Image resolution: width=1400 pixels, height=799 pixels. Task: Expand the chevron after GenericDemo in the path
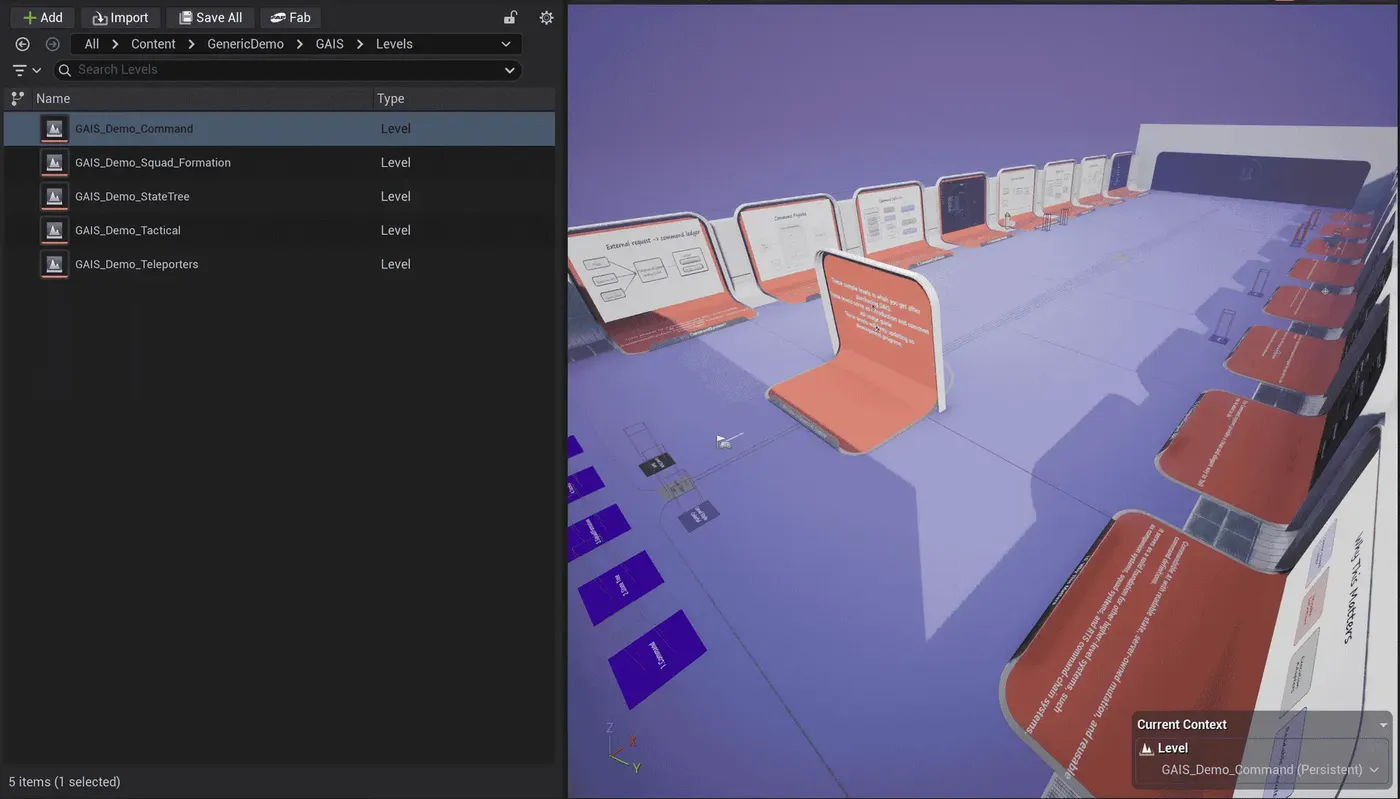(x=299, y=44)
